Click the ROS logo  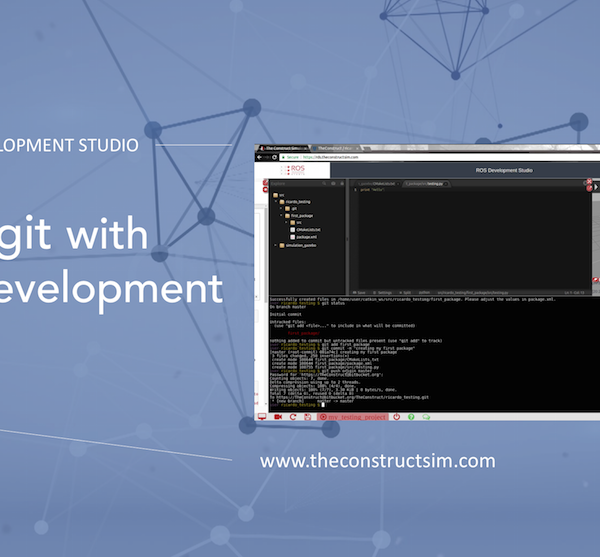(293, 170)
